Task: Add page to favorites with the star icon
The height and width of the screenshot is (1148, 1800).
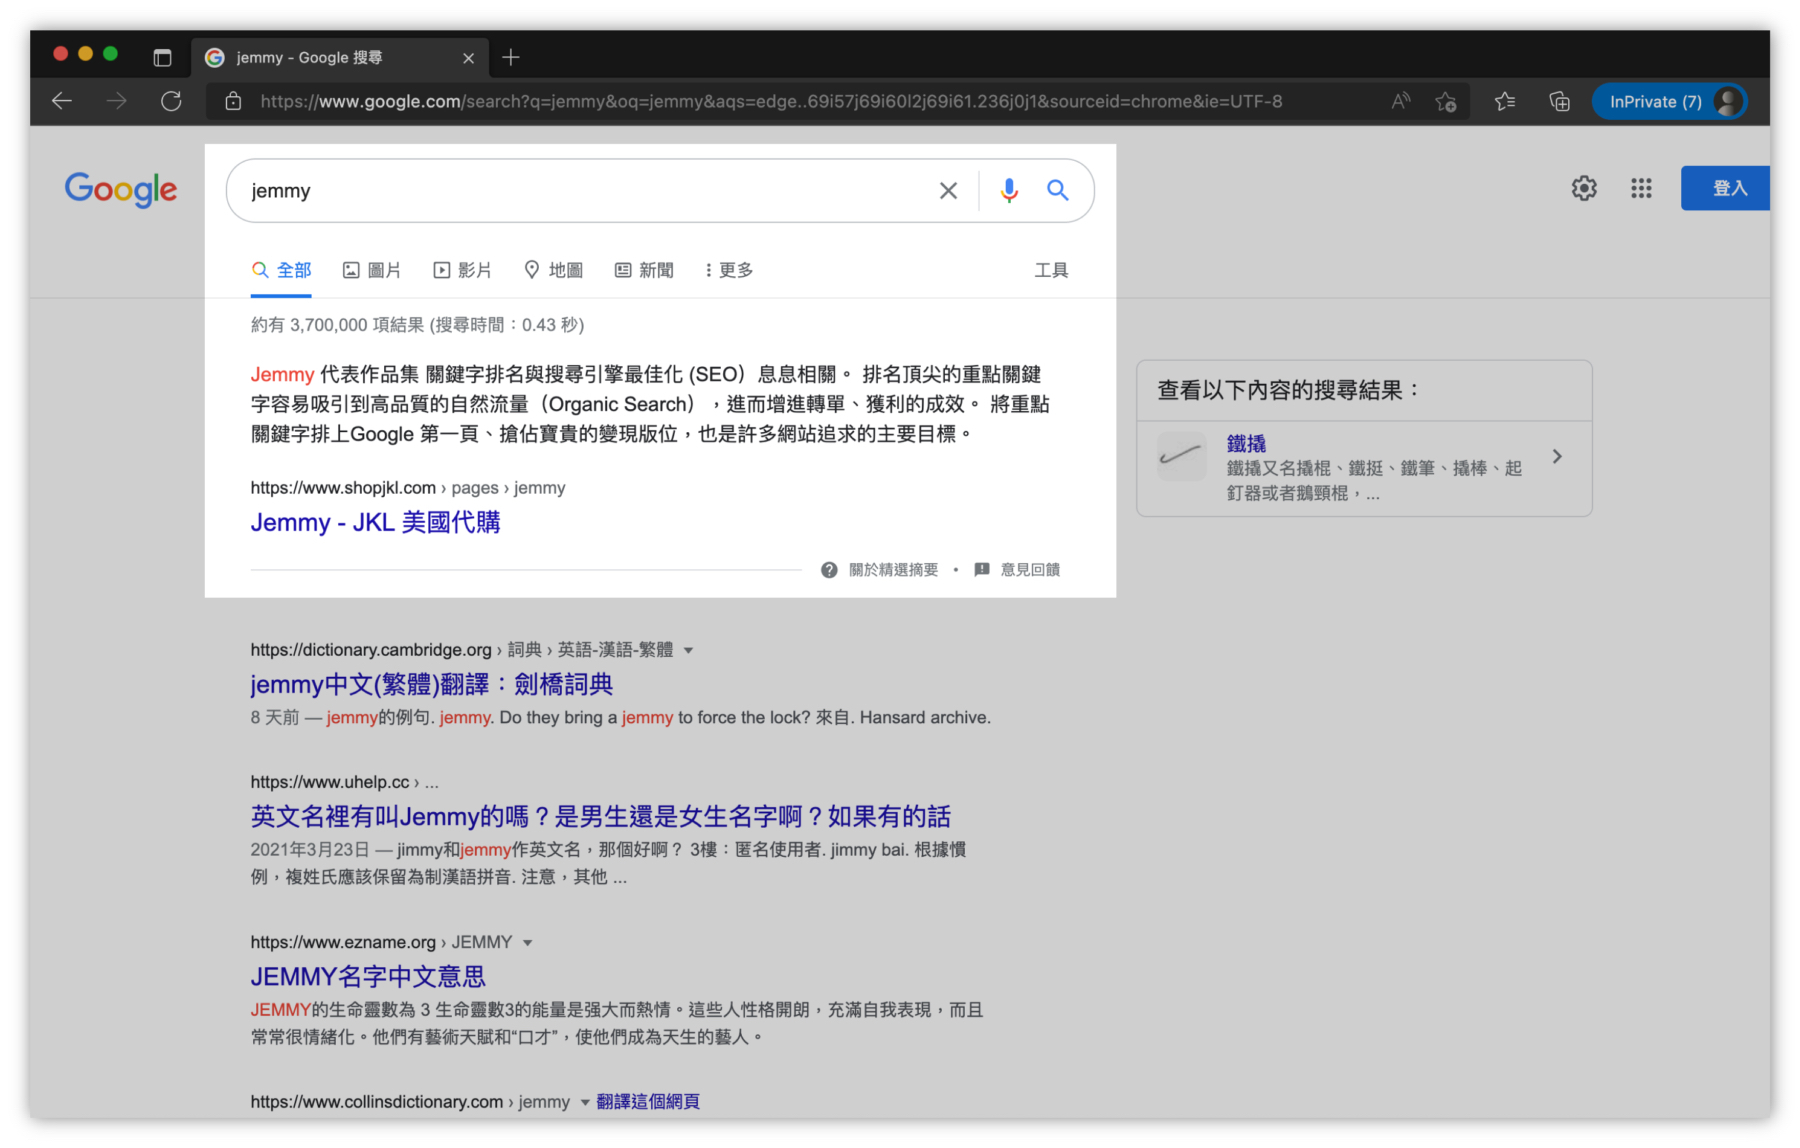Action: pos(1446,101)
